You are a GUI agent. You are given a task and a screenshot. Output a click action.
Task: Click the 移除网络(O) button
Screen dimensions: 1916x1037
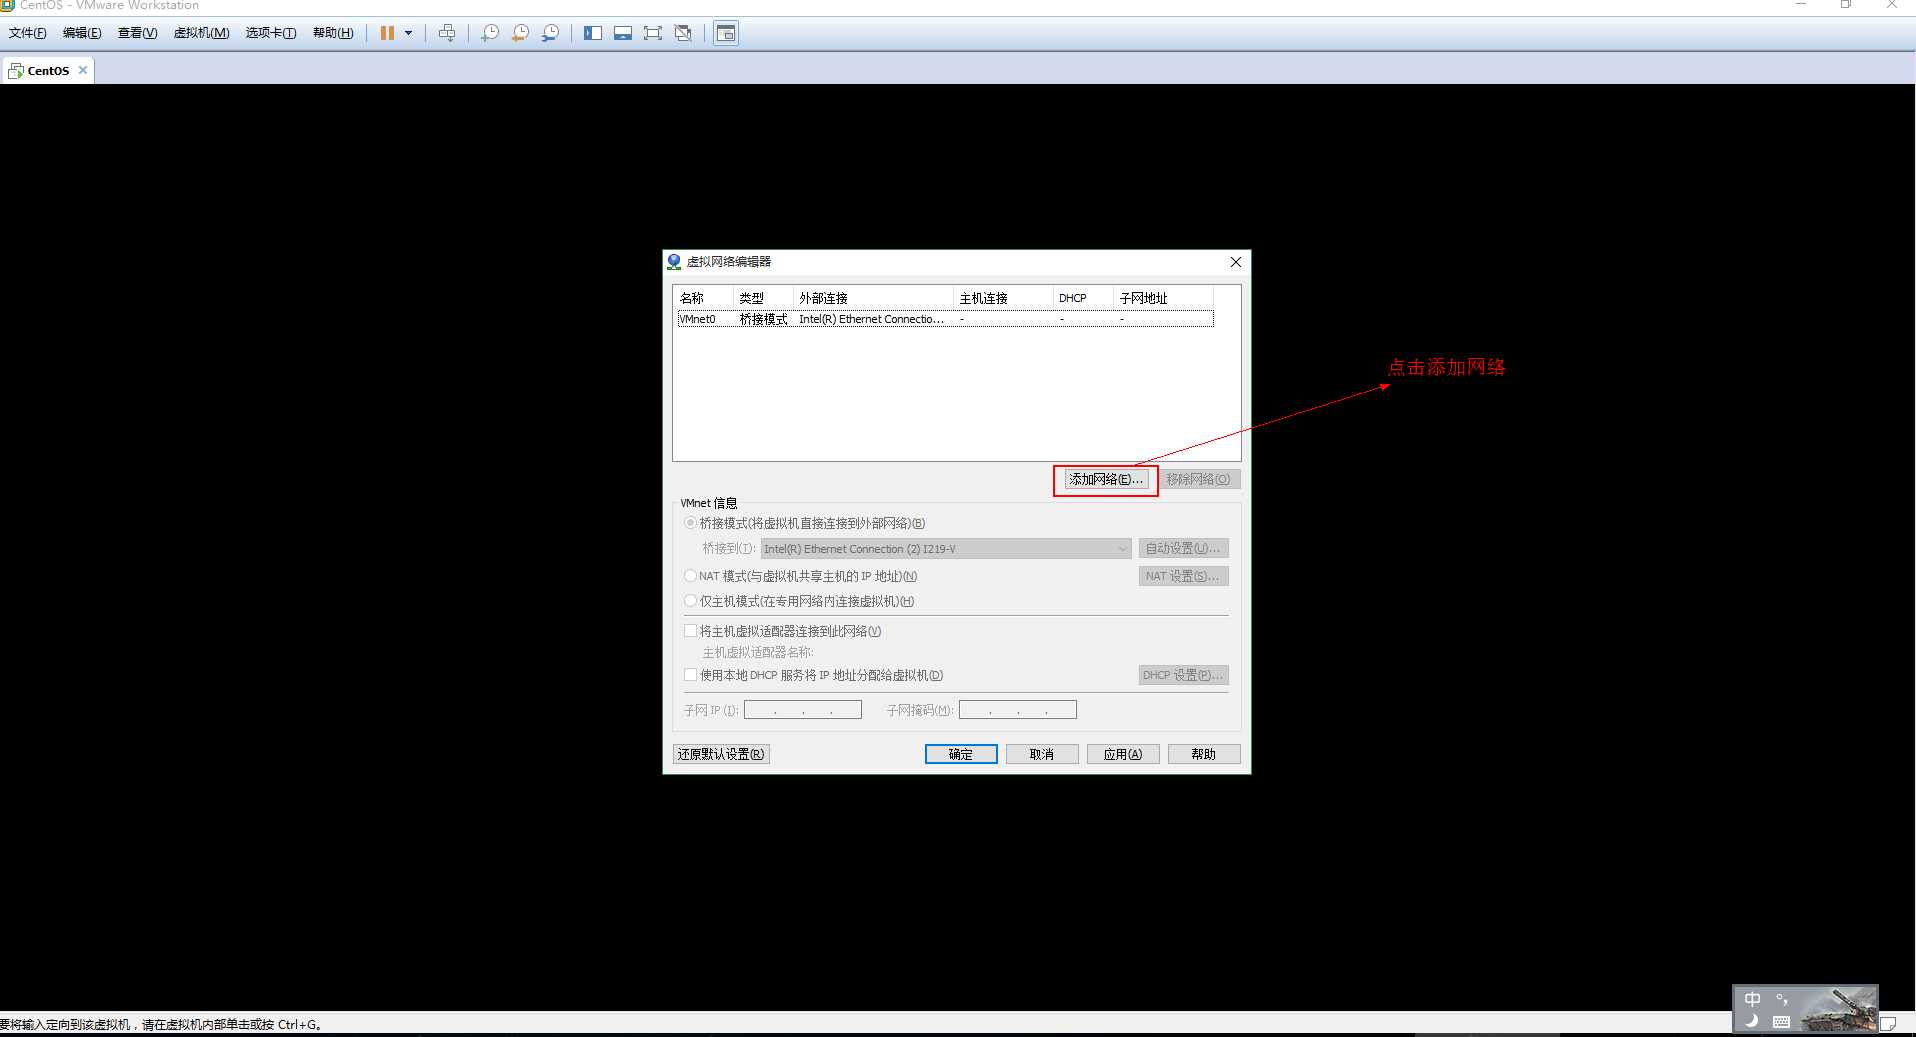pos(1198,479)
